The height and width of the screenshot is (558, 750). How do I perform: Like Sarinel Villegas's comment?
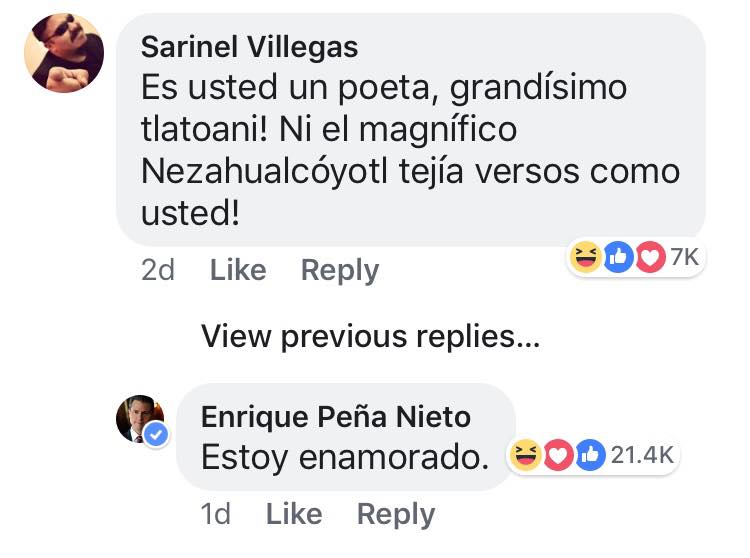point(238,270)
